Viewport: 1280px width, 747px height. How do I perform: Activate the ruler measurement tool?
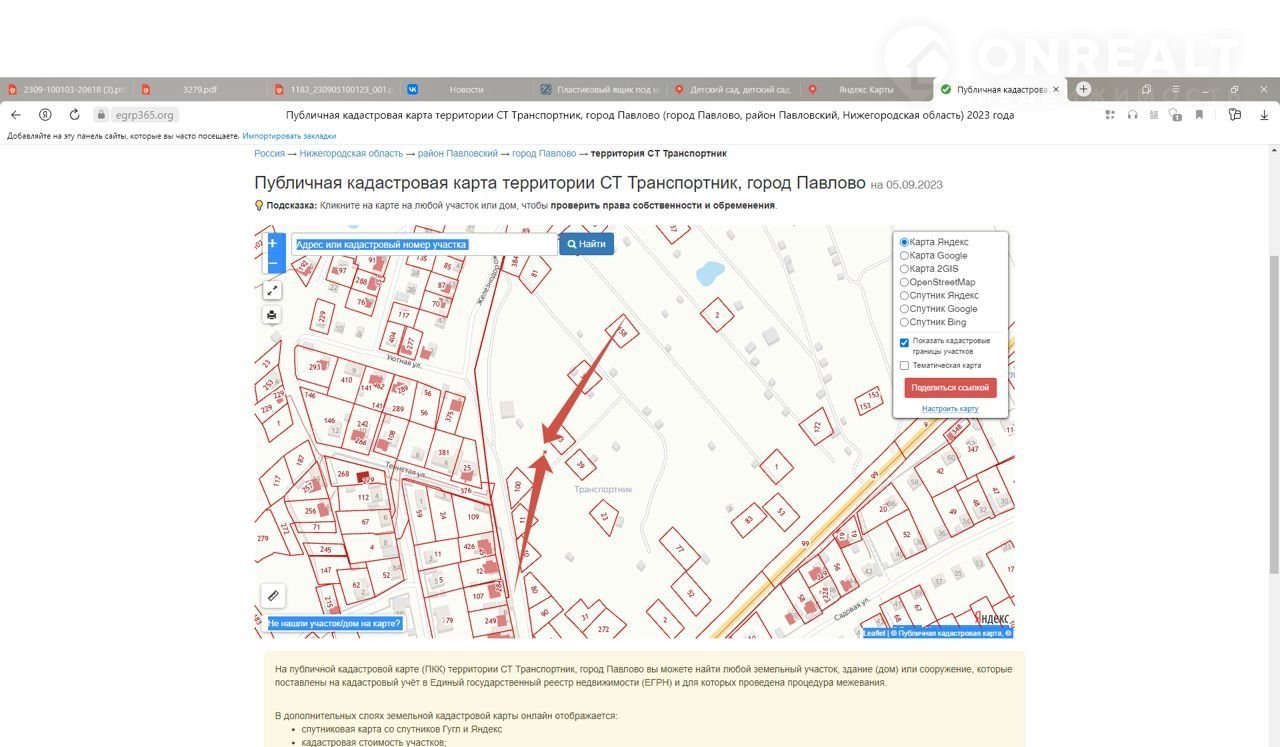273,595
